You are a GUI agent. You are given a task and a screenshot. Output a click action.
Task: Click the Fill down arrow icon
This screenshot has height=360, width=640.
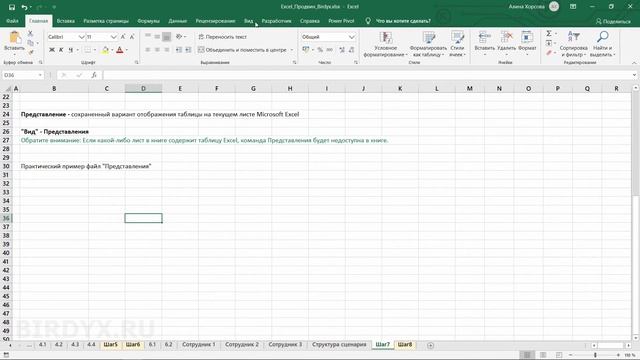click(549, 43)
